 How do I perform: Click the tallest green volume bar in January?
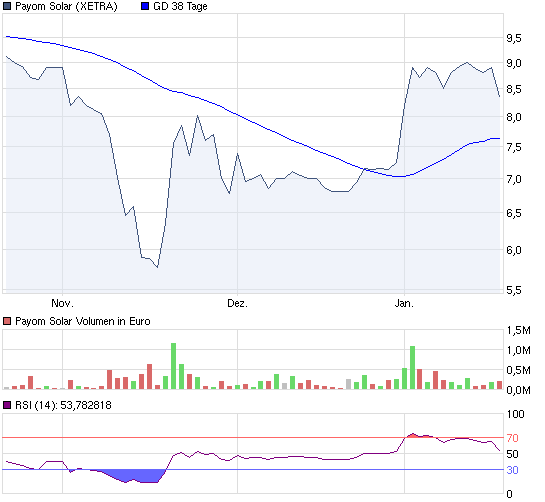click(412, 367)
